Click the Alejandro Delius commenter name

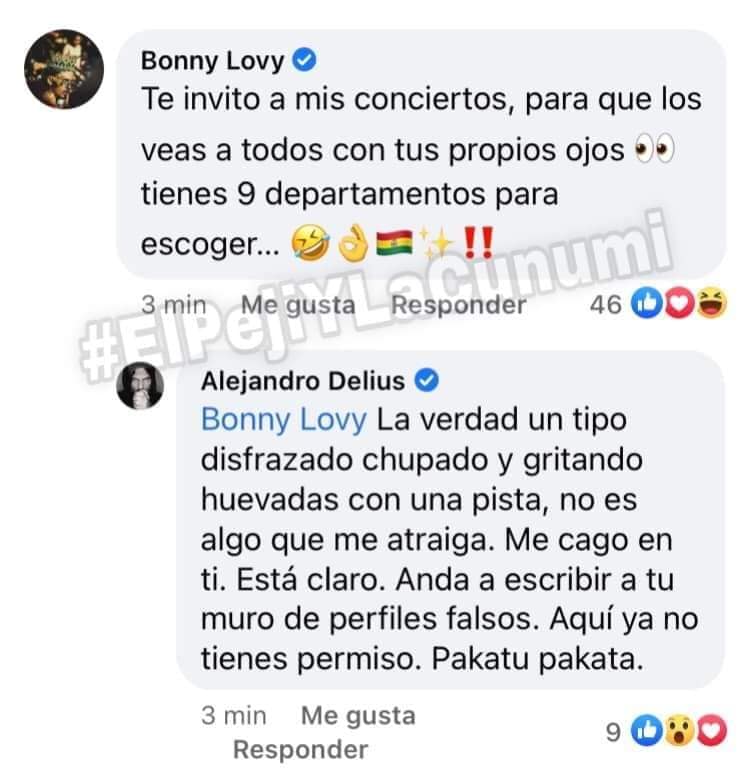[x=303, y=382]
